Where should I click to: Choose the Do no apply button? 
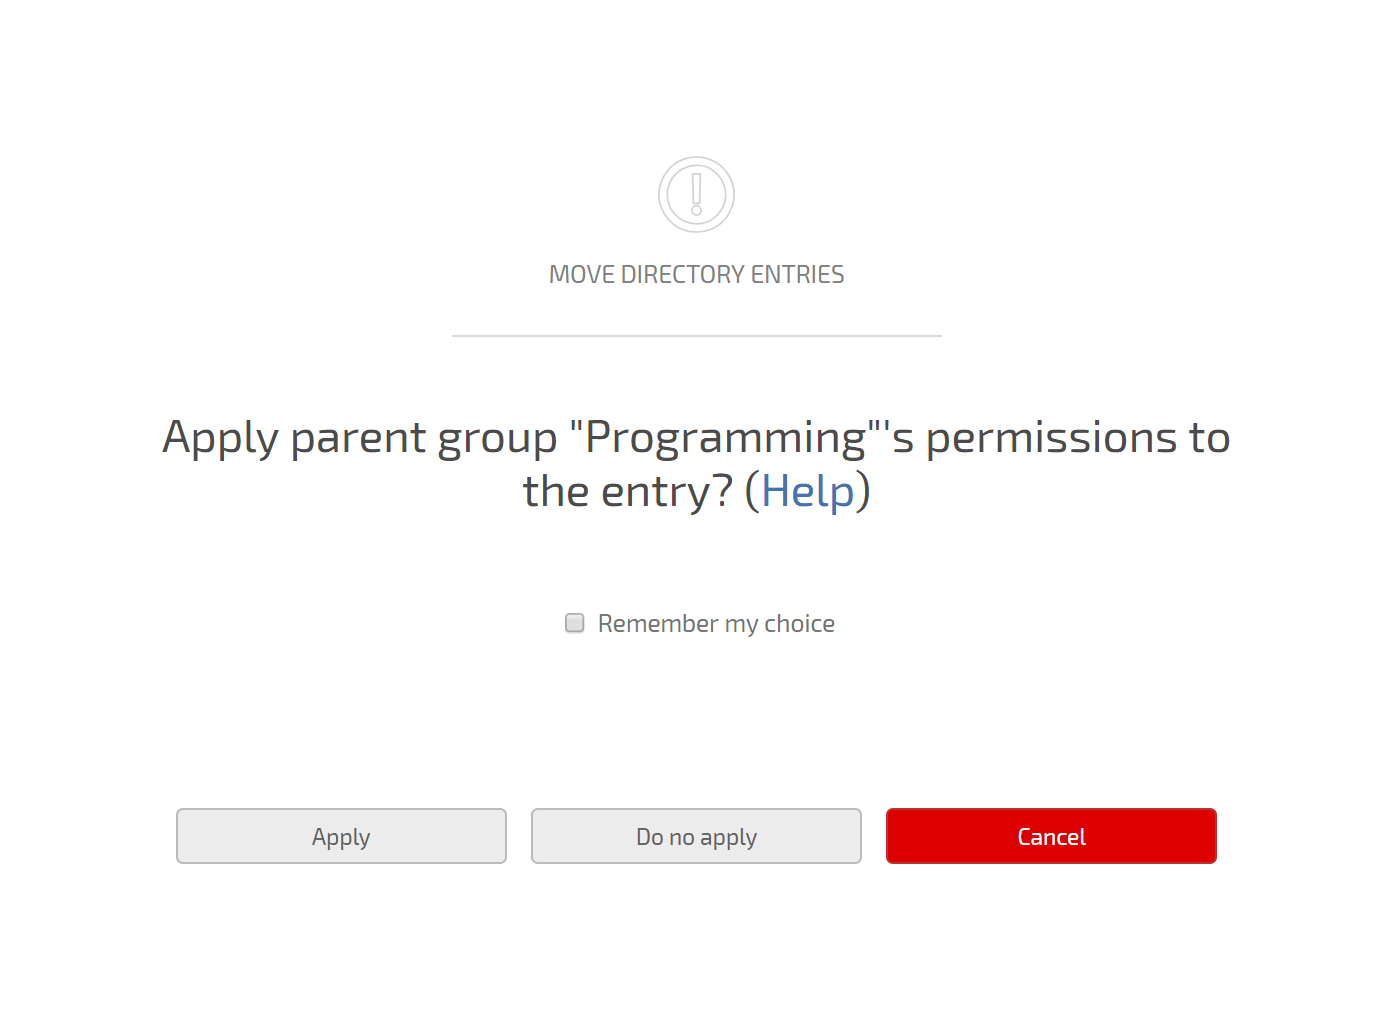pos(696,836)
